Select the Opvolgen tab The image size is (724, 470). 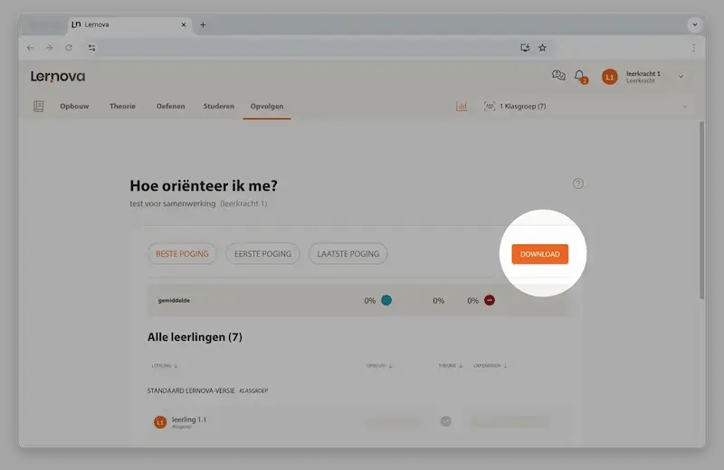[x=267, y=106]
